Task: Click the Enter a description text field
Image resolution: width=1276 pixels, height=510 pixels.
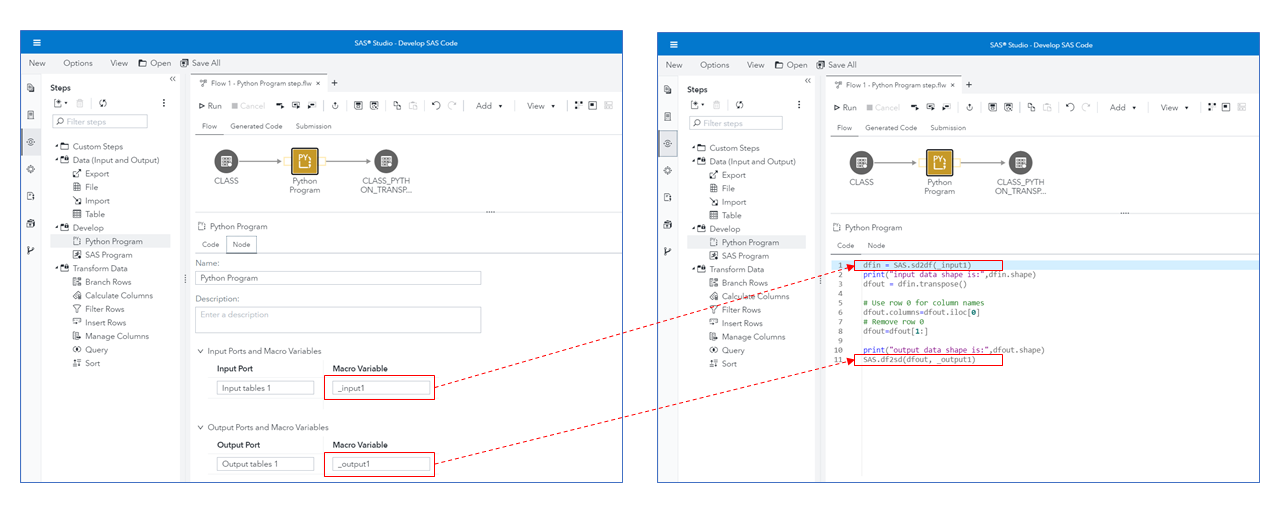Action: 338,319
